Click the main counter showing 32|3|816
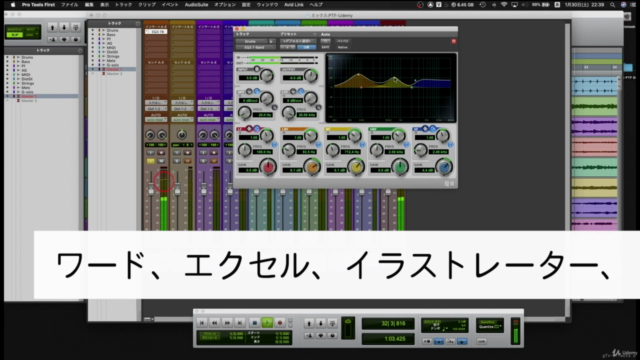Screen dimensions: 640x360 [x=388, y=324]
